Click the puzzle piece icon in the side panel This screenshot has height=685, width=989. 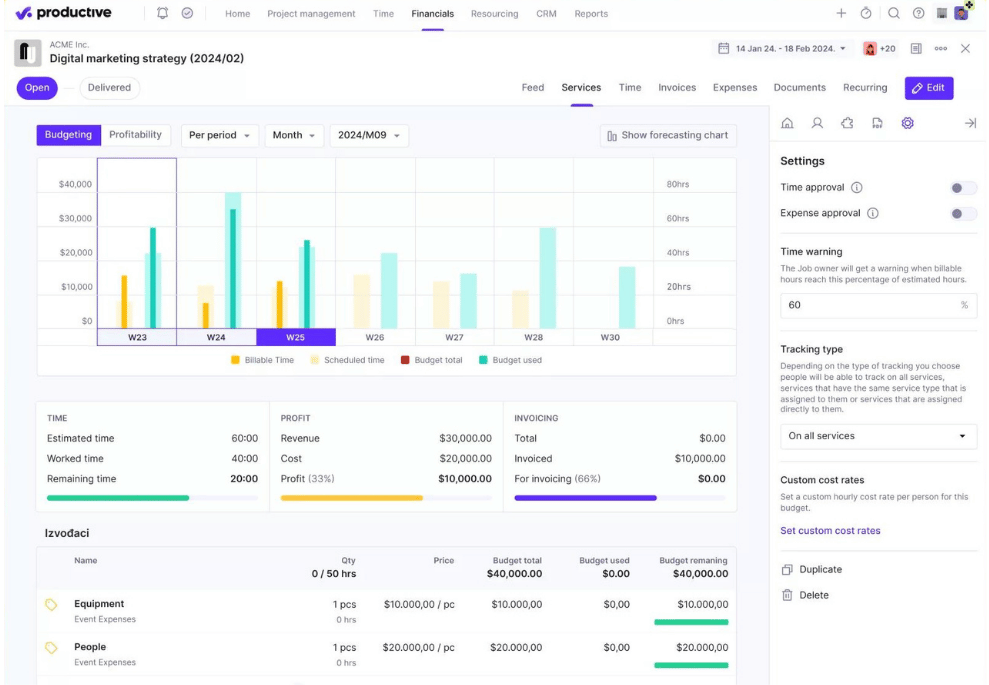[847, 123]
